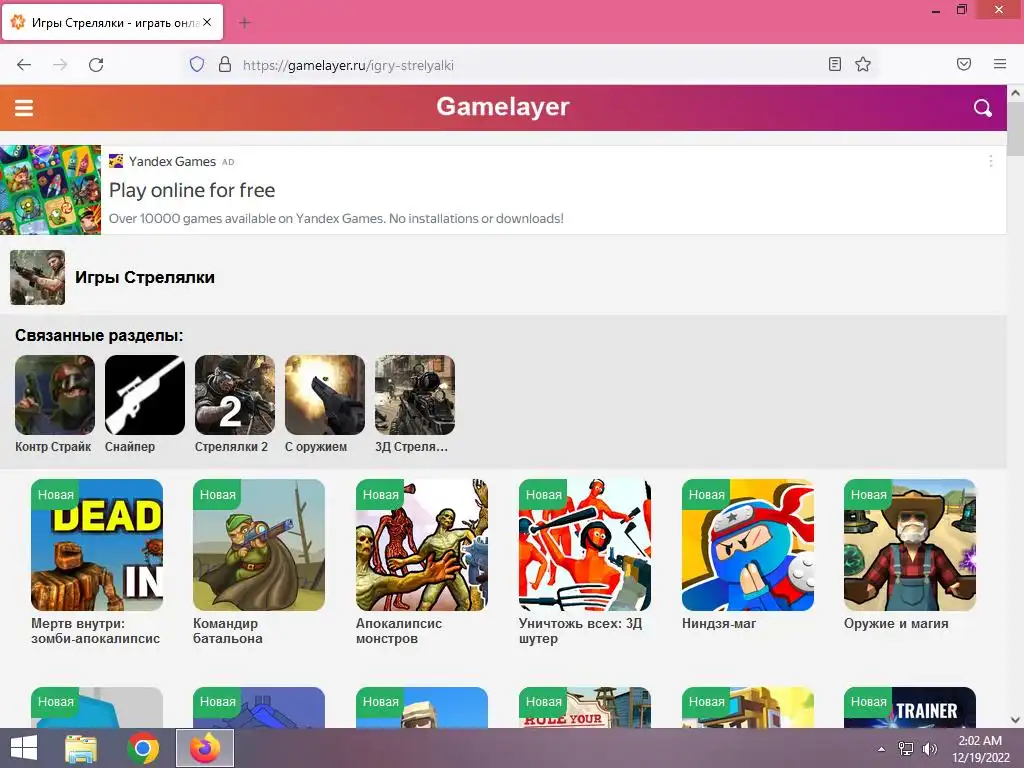Open the Yandex Games ad options menu
Viewport: 1024px width, 768px height.
[991, 161]
